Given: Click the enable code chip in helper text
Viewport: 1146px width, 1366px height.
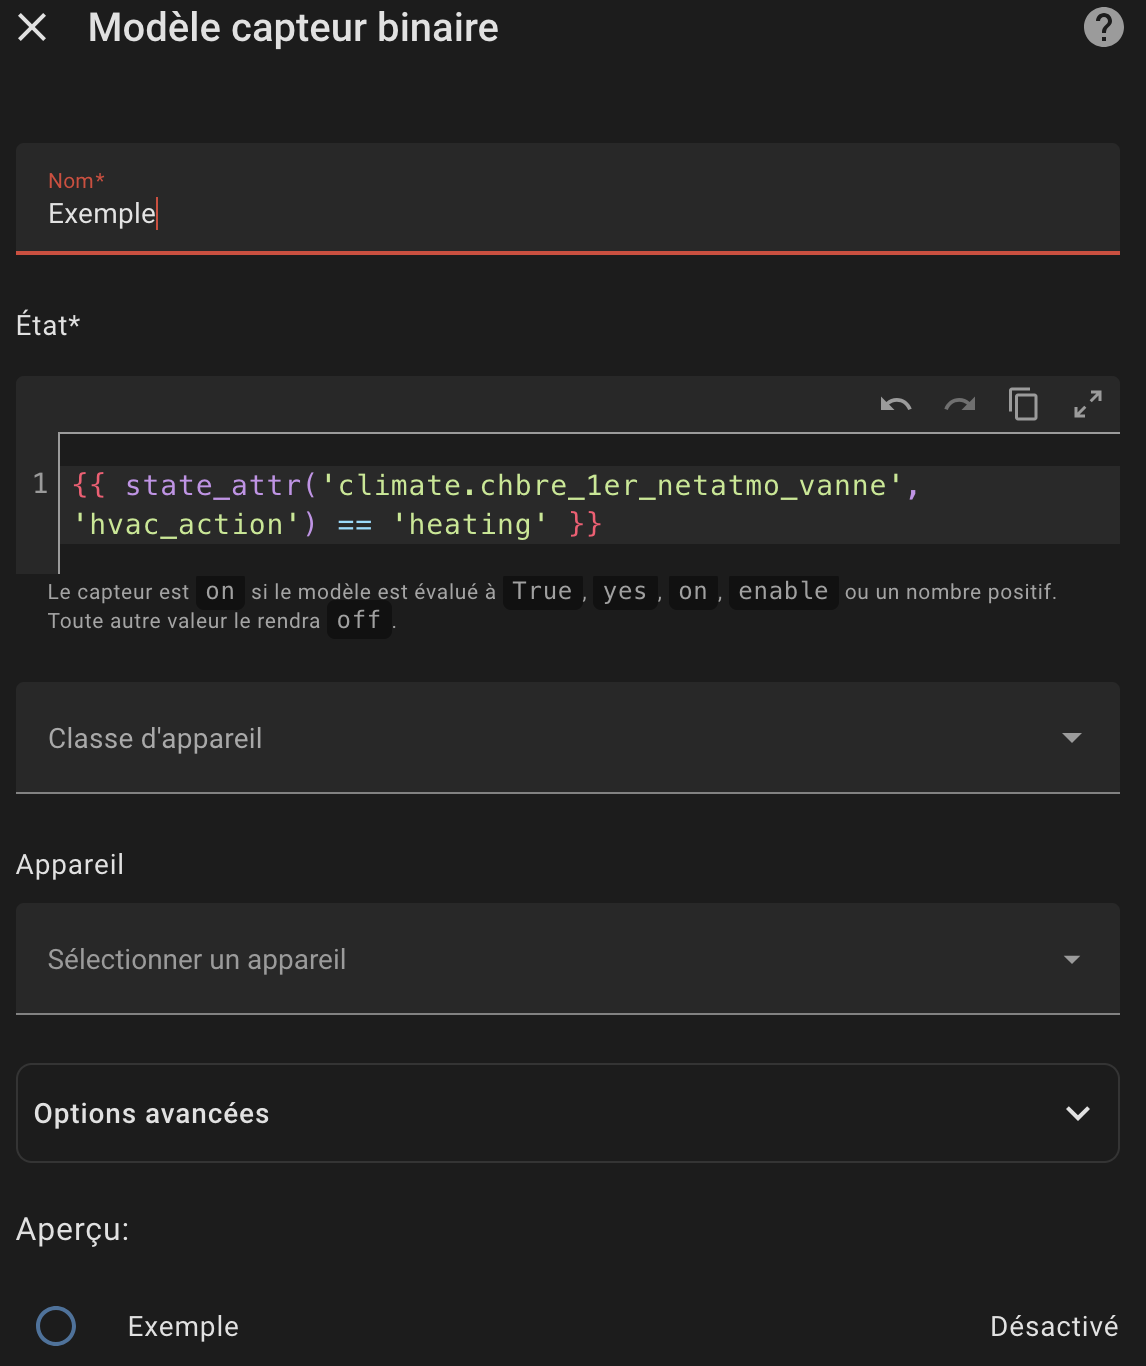Looking at the screenshot, I should coord(783,592).
